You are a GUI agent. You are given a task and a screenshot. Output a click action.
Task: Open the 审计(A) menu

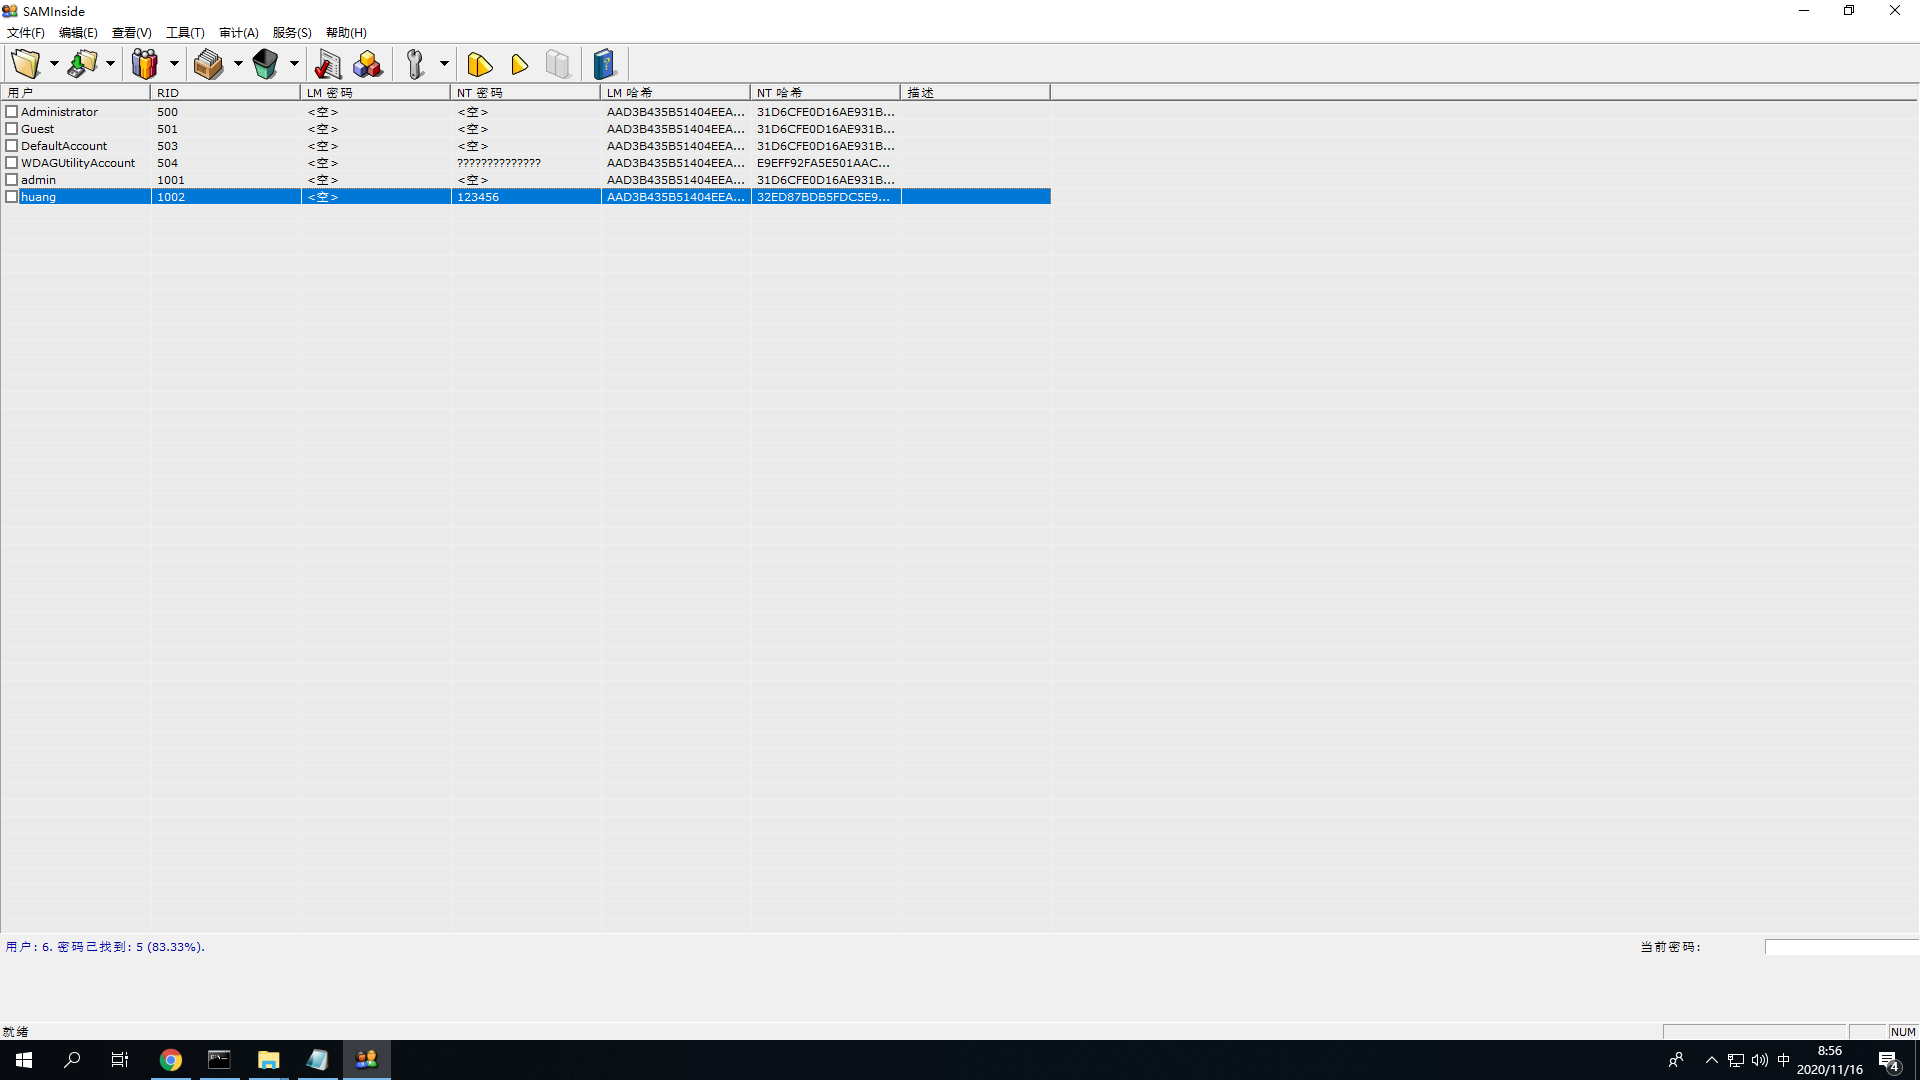239,33
